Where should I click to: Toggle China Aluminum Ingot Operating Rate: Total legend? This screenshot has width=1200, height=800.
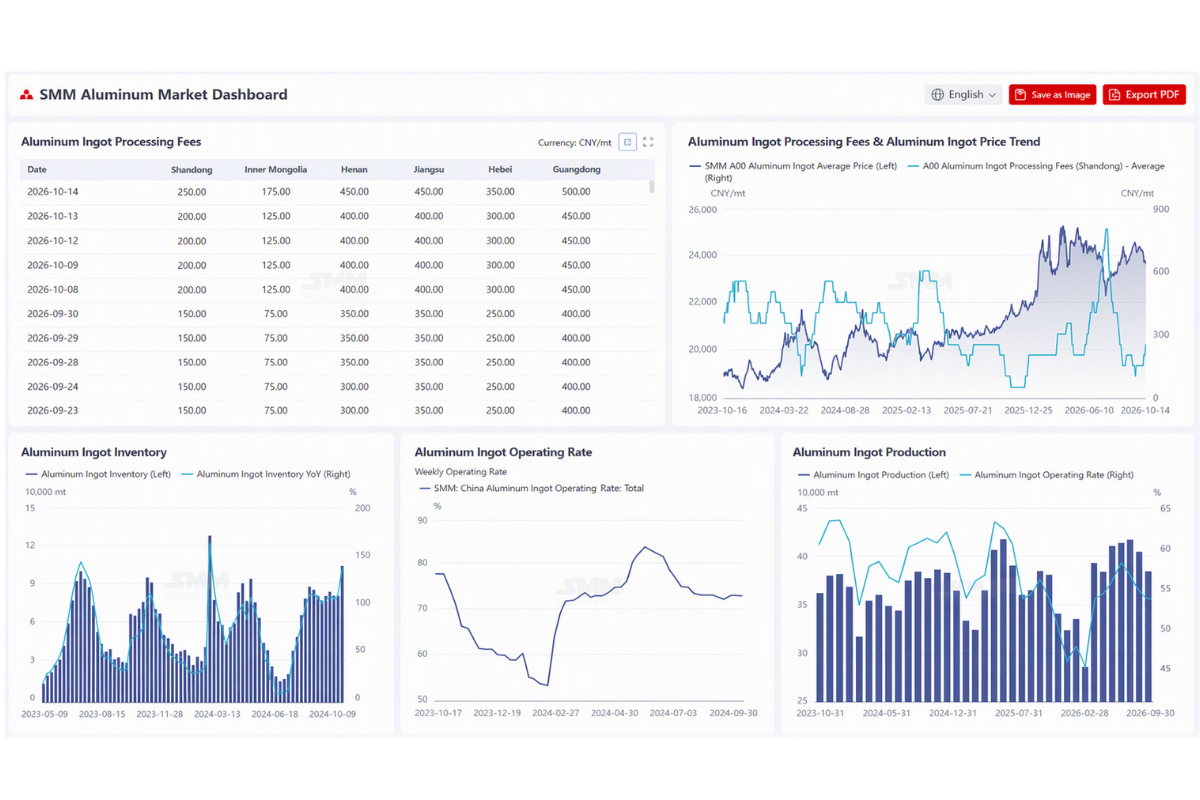click(532, 488)
